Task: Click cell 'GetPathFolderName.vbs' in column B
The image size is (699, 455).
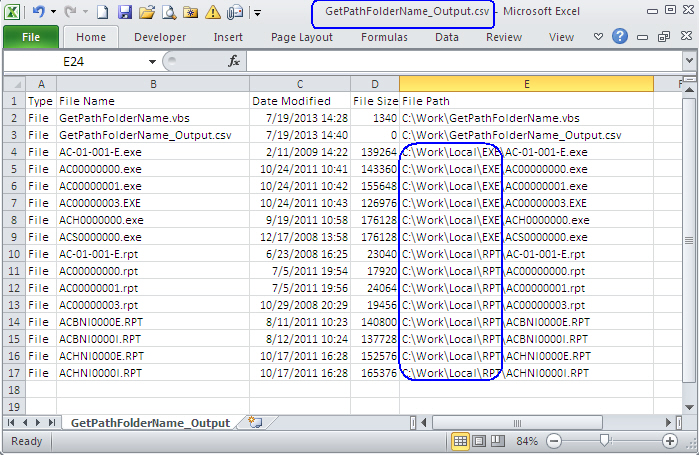Action: point(153,118)
